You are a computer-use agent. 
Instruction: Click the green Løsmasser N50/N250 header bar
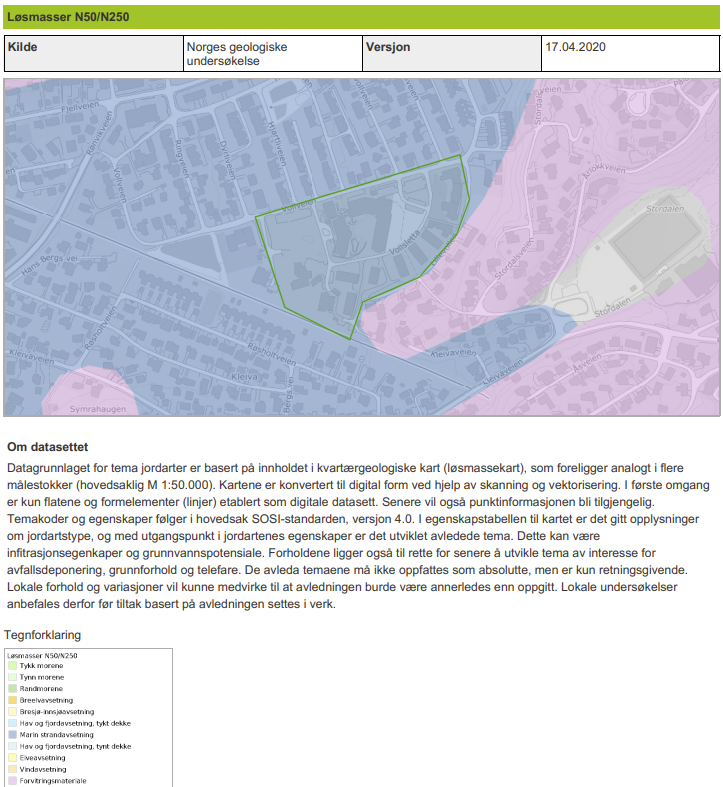pos(361,17)
